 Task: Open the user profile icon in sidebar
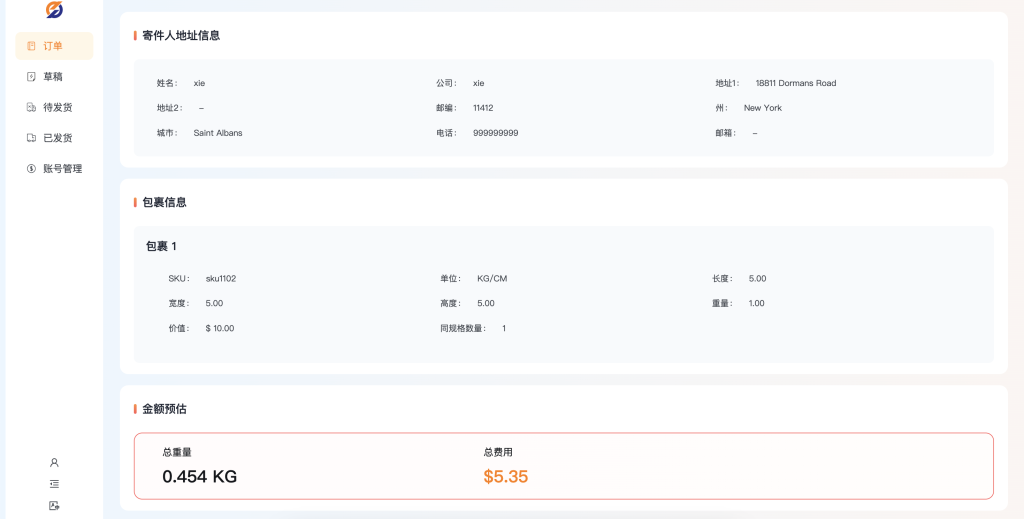point(54,462)
